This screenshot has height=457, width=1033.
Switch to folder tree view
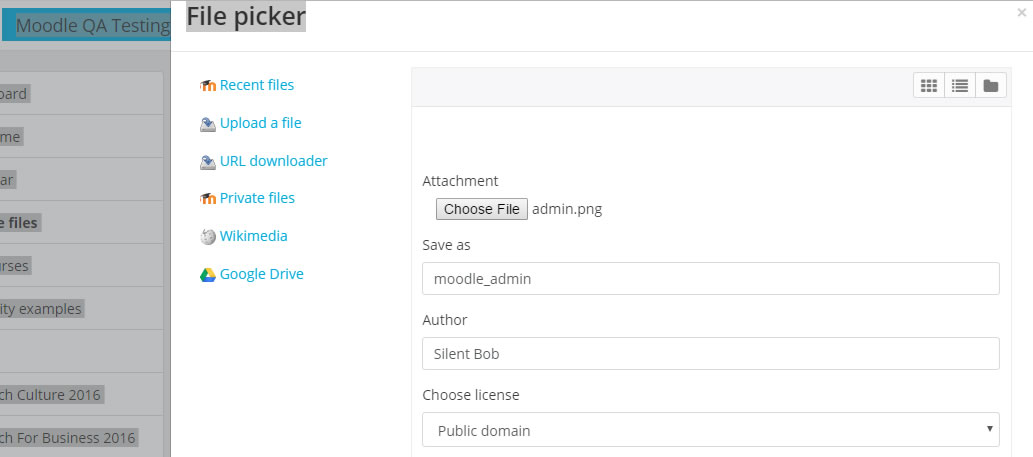click(991, 86)
